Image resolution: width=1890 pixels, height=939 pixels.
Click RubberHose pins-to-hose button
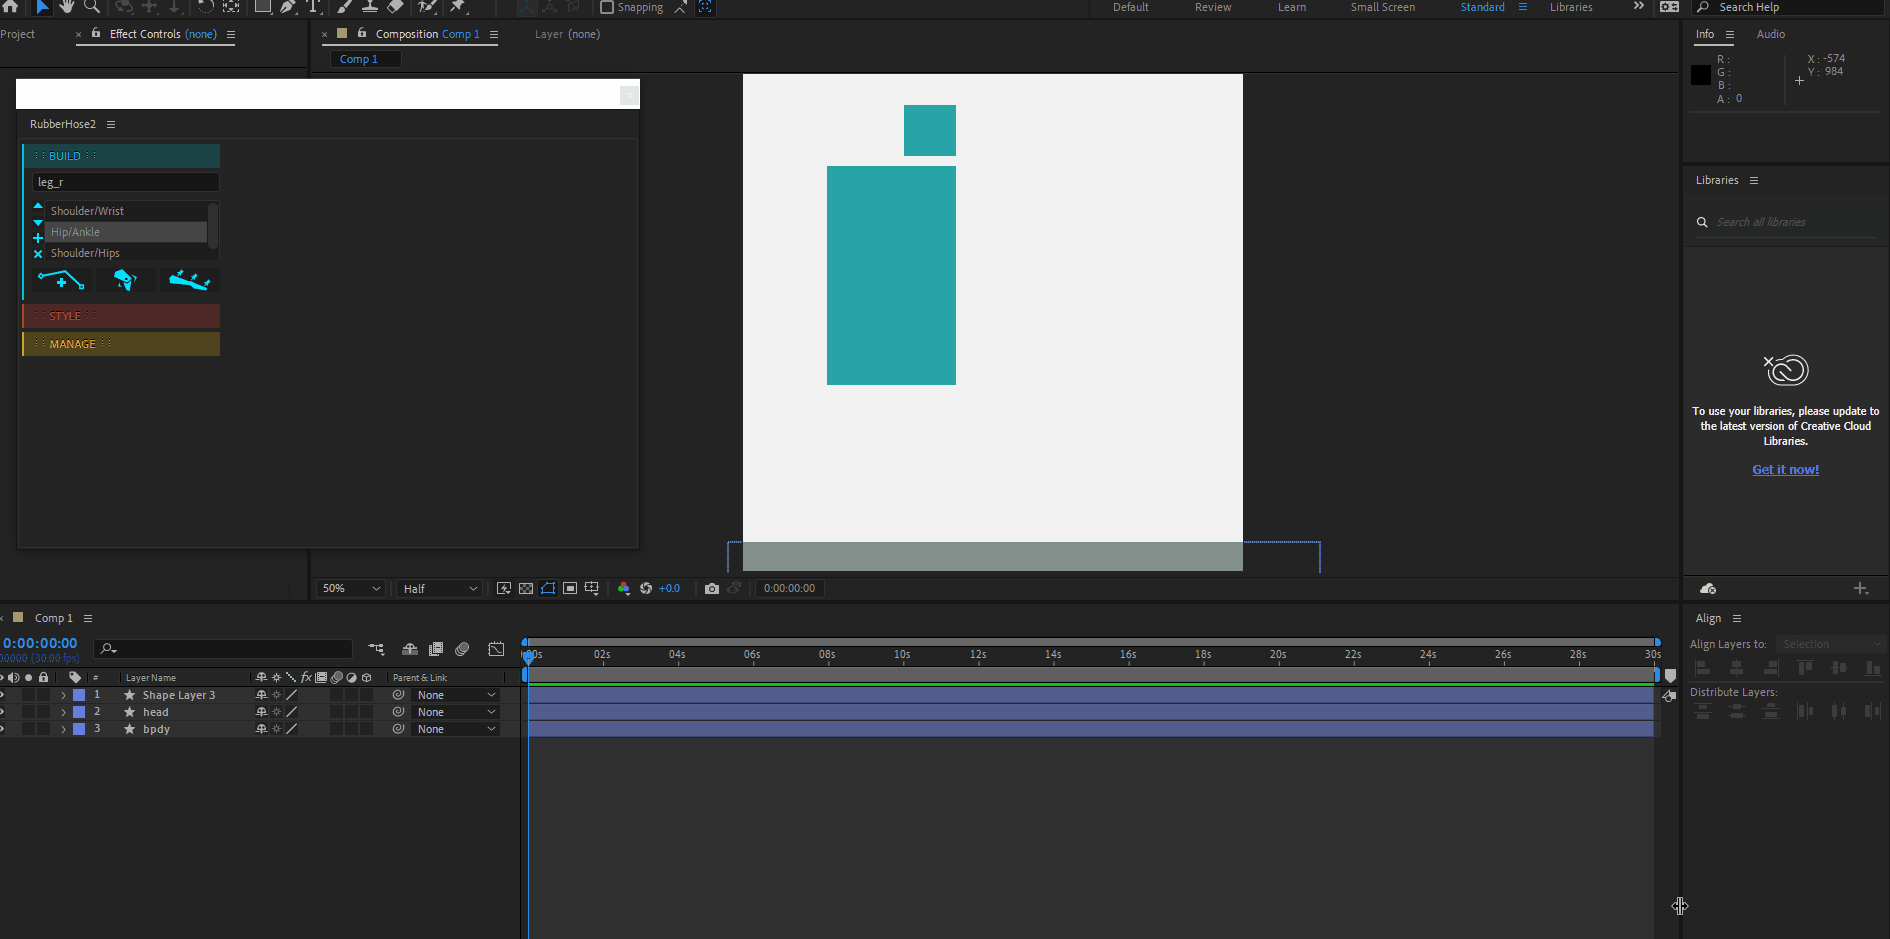(x=189, y=280)
